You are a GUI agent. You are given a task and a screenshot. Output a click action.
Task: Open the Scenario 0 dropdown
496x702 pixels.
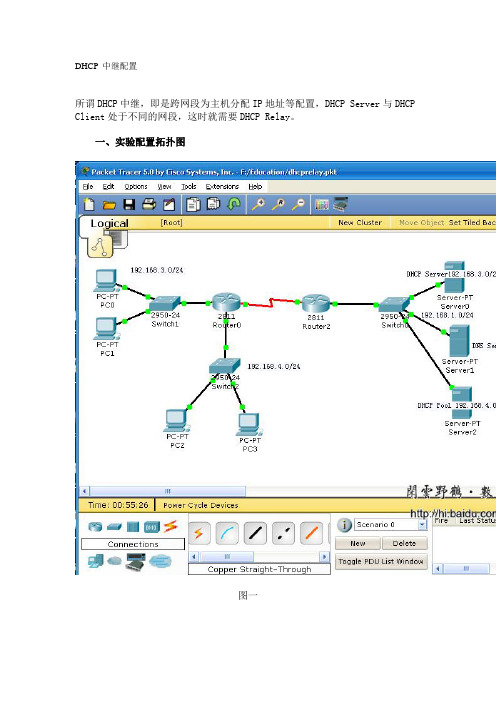coord(391,524)
